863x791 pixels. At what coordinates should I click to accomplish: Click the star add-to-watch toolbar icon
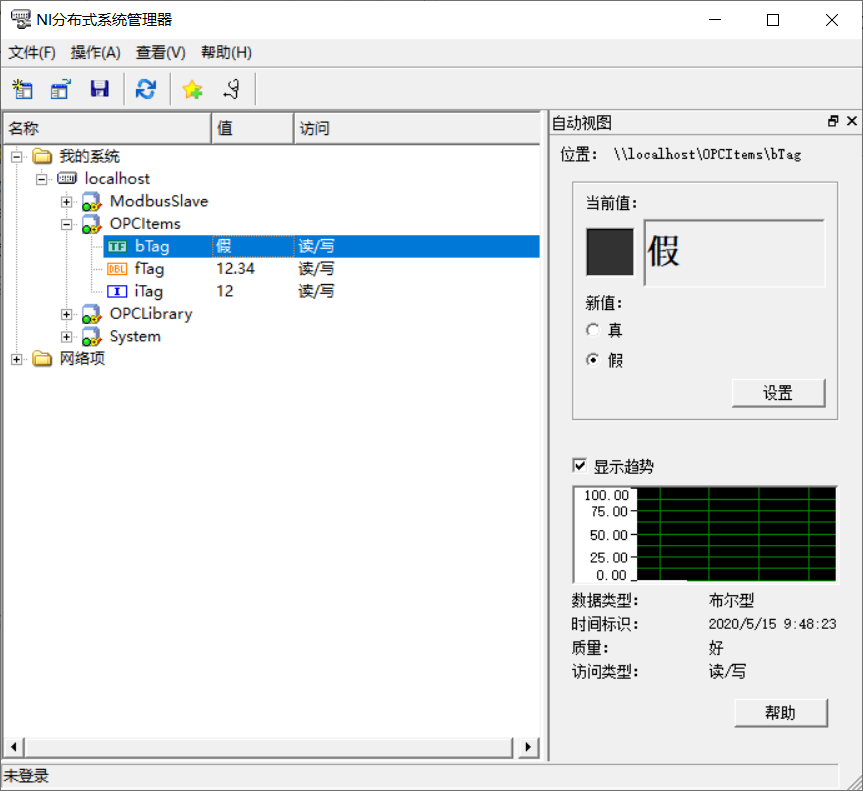pyautogui.click(x=192, y=89)
